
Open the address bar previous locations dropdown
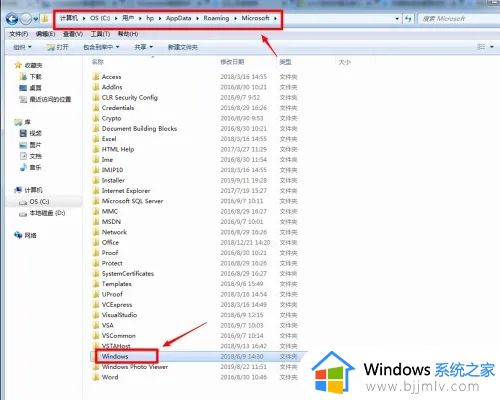[x=397, y=19]
